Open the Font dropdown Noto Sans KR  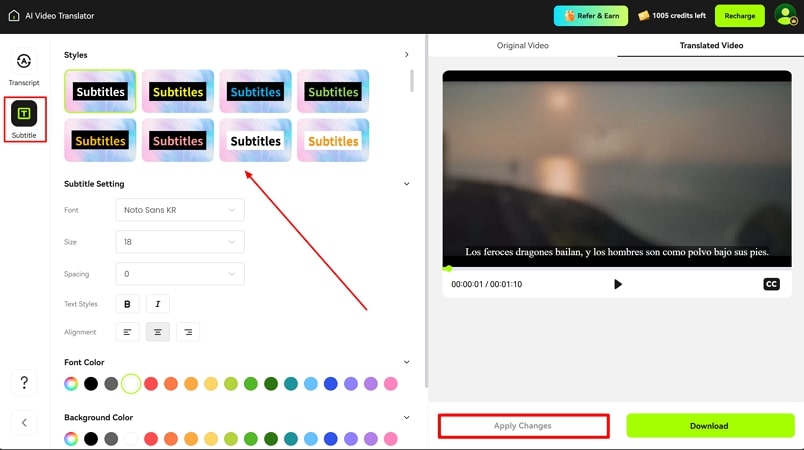180,210
